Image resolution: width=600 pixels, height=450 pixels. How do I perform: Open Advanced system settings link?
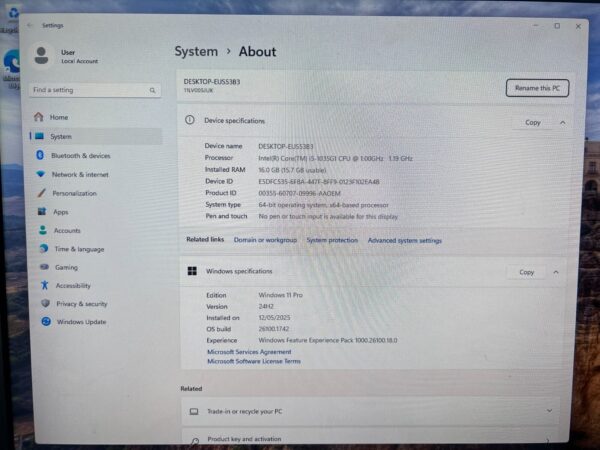[x=404, y=240]
